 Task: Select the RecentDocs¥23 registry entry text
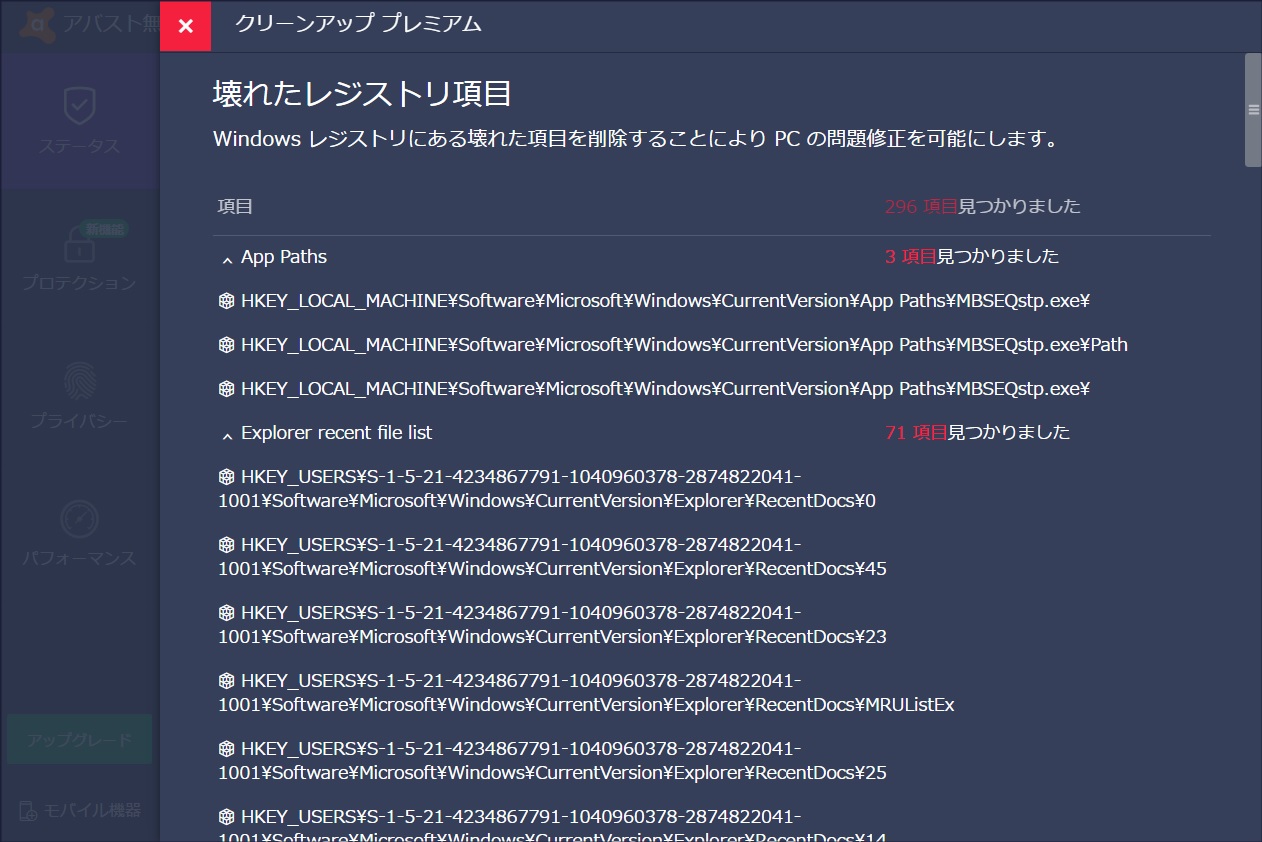552,624
